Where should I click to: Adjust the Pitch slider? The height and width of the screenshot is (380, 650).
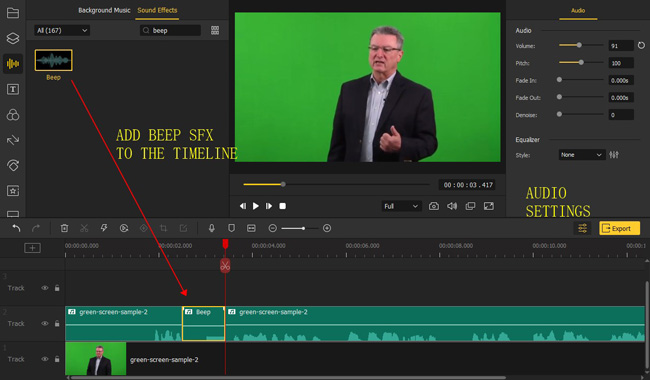(x=580, y=63)
